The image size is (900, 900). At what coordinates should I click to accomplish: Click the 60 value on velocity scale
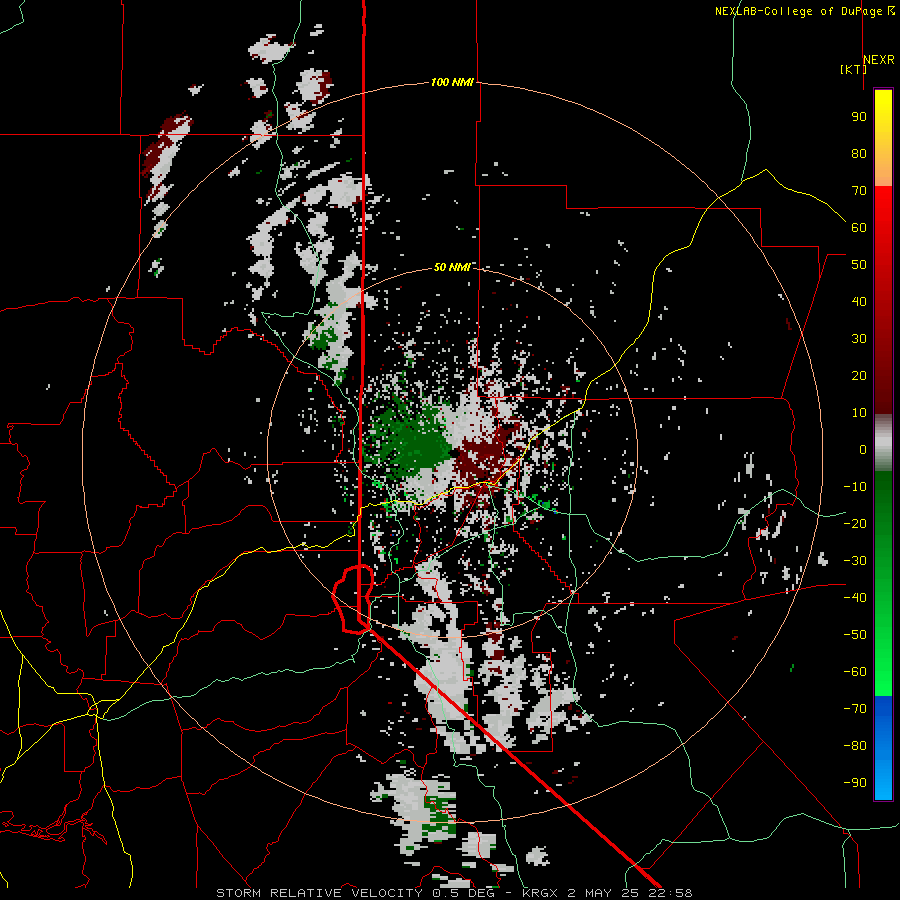(x=859, y=227)
